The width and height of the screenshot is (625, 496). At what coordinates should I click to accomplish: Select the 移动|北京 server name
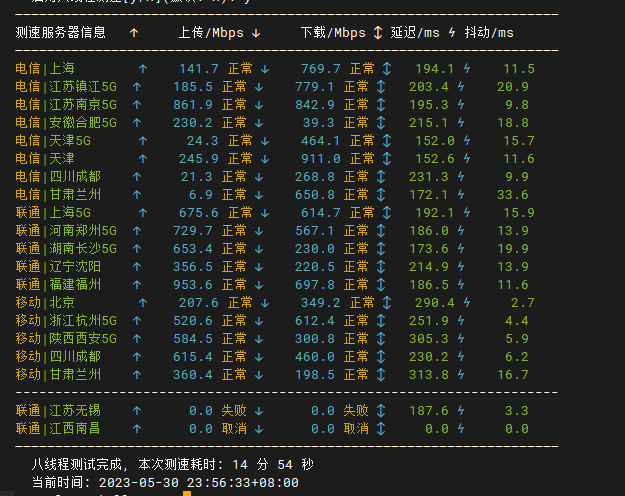(x=45, y=302)
